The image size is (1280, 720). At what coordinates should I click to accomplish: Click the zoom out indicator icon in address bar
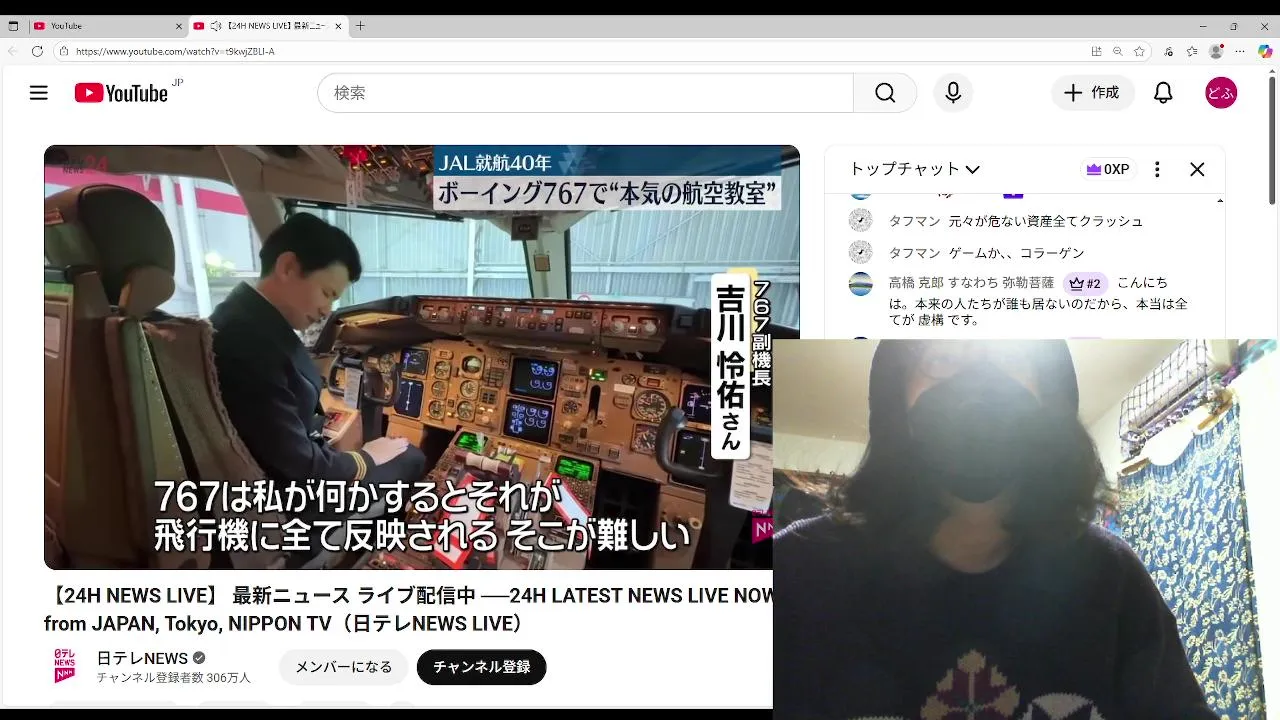[1118, 51]
